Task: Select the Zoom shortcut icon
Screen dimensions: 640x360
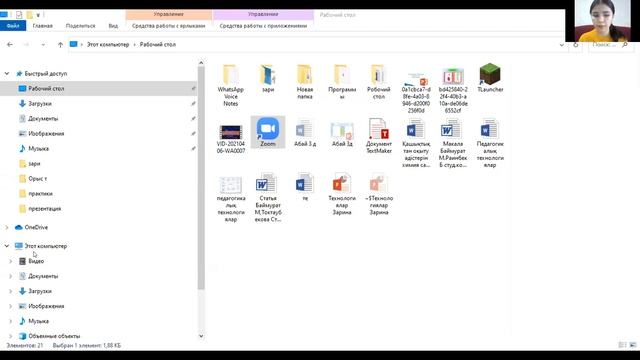Action: point(268,132)
